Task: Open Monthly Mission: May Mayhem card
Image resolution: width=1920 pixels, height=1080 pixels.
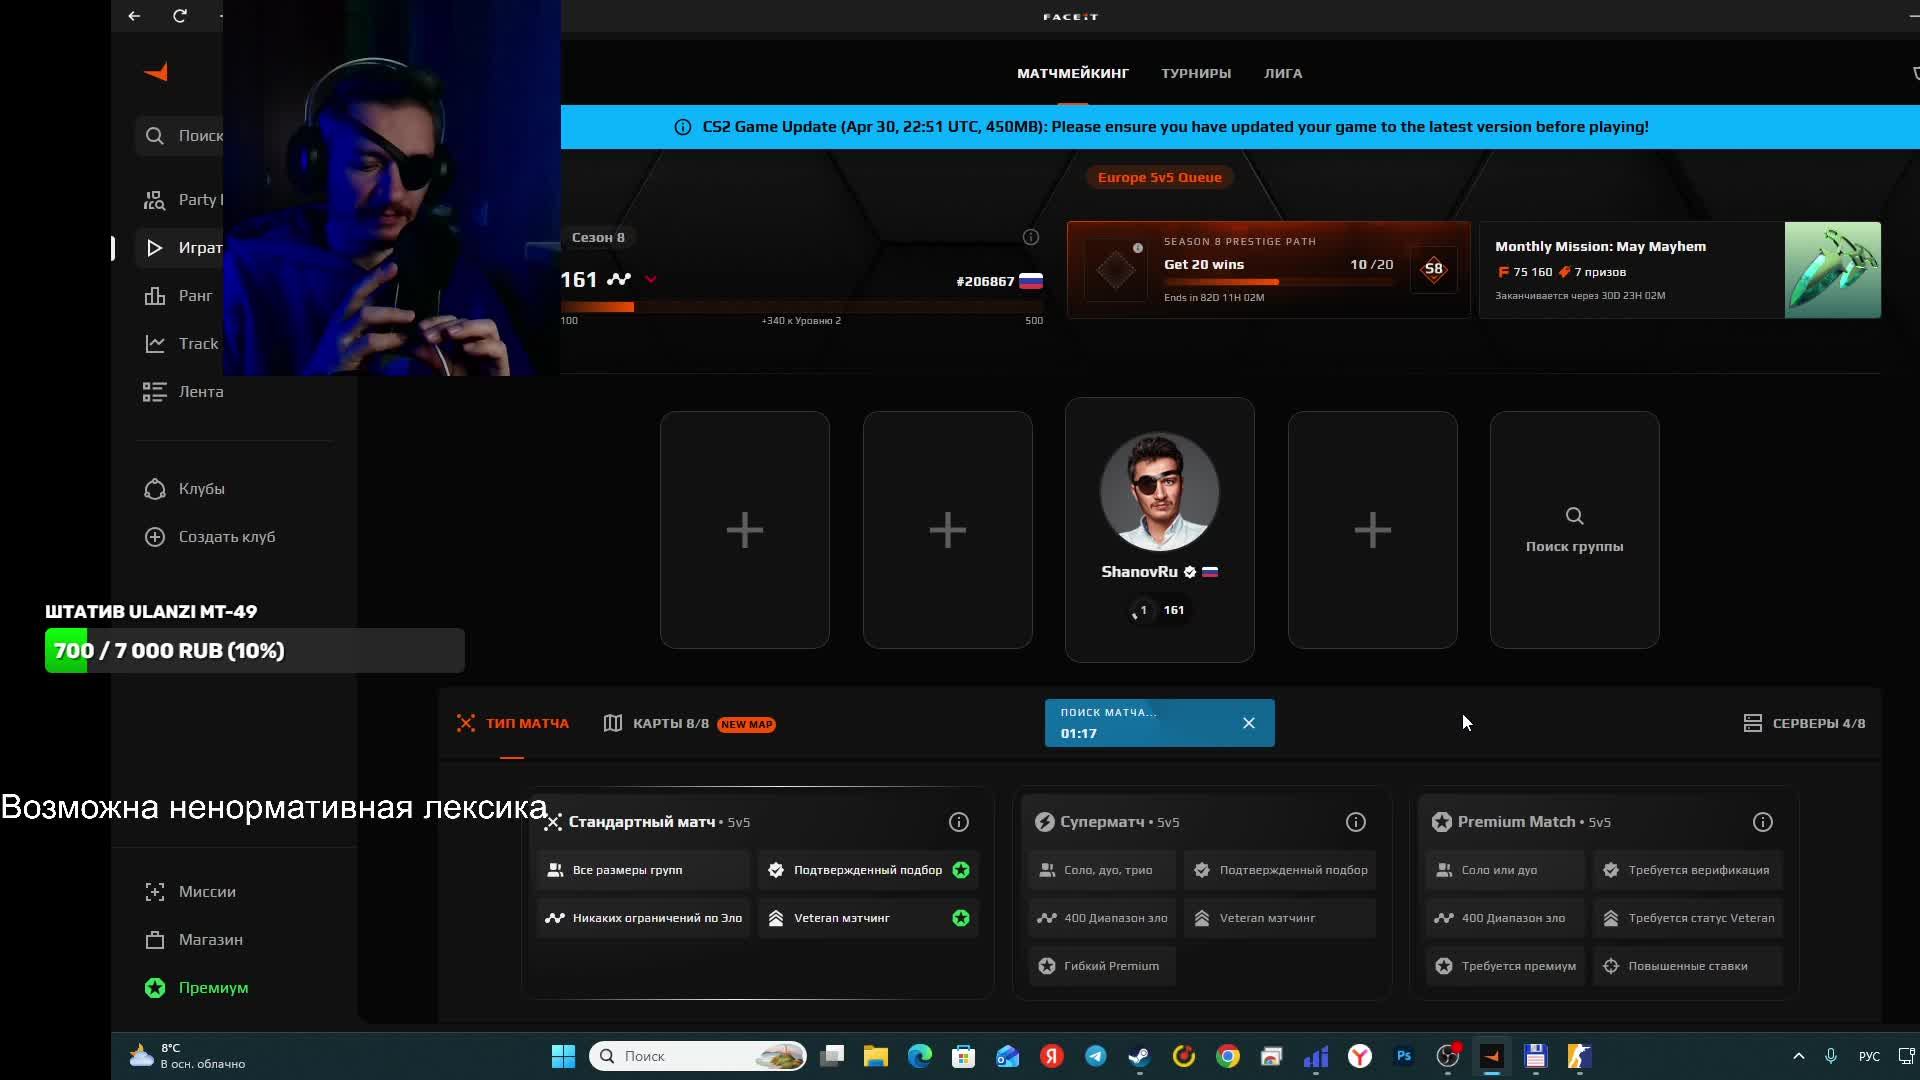Action: tap(1680, 270)
